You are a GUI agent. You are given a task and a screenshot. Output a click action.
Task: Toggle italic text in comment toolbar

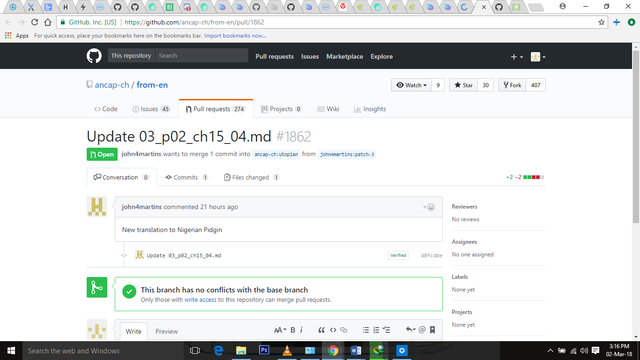[301, 330]
